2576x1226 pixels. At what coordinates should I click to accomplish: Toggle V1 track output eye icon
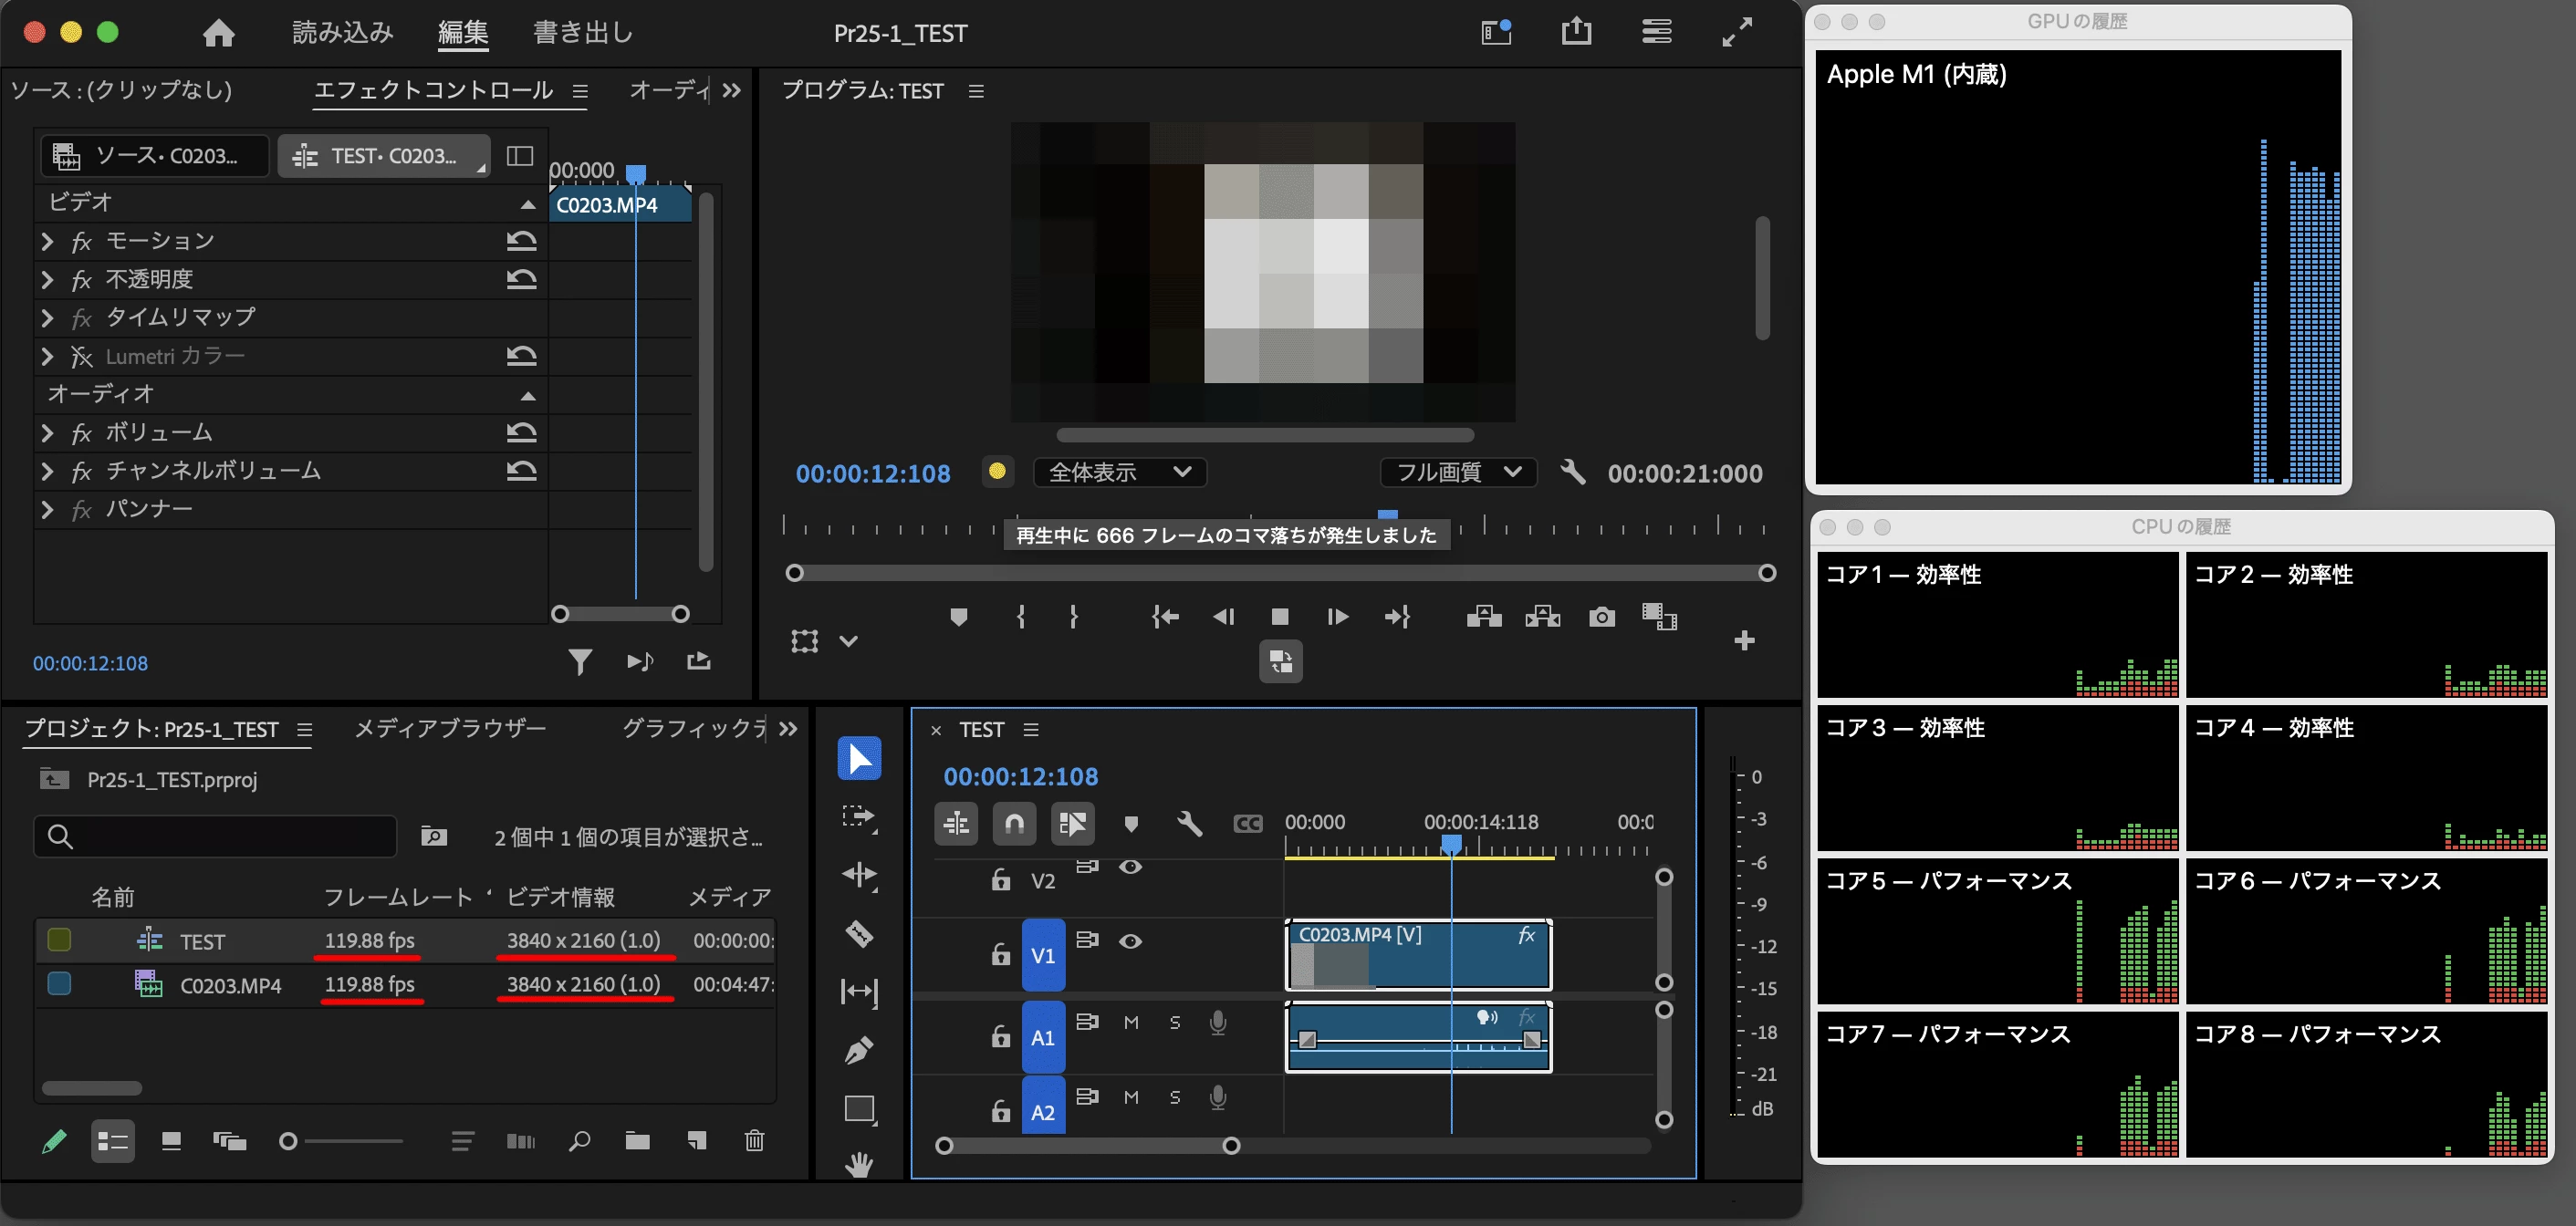1130,941
